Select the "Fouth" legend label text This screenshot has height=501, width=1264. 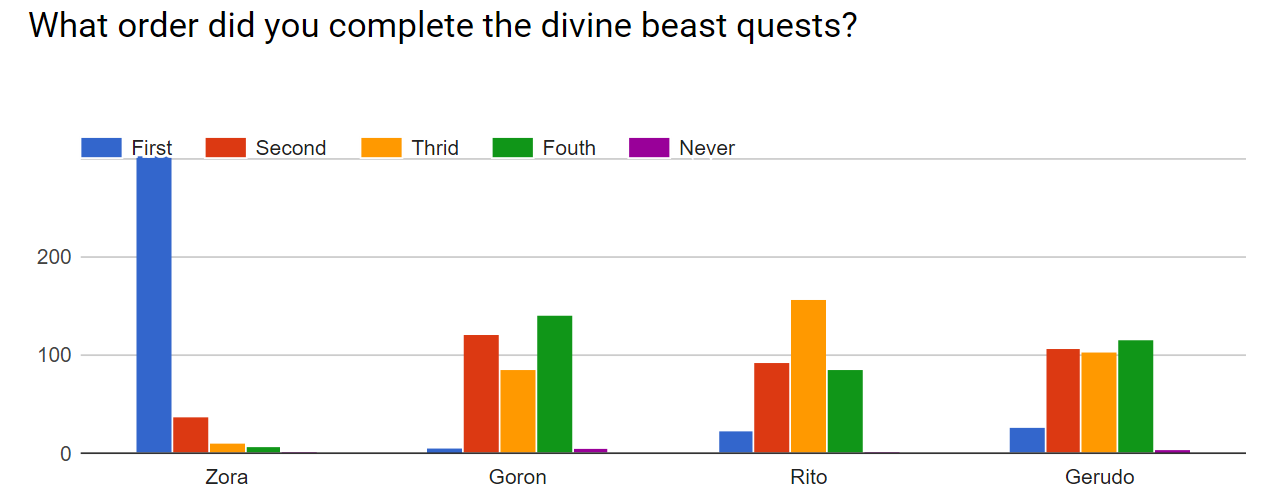pos(569,148)
